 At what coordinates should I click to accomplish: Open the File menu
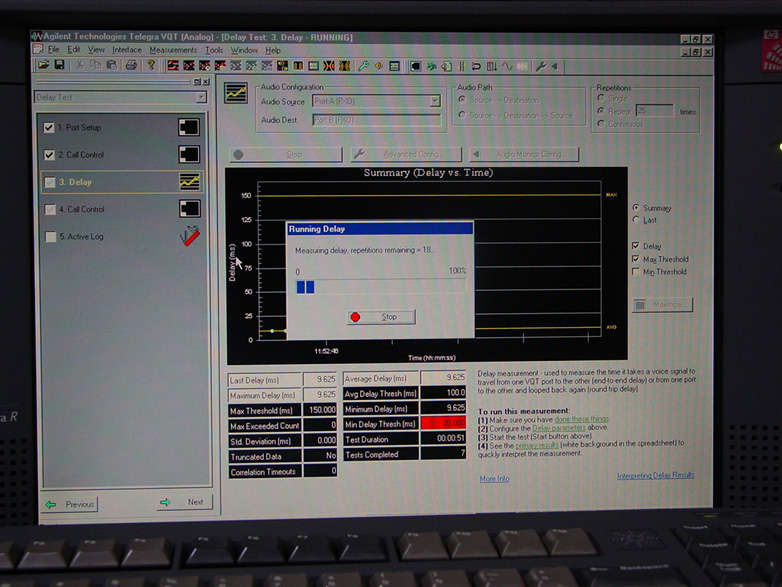tap(53, 49)
